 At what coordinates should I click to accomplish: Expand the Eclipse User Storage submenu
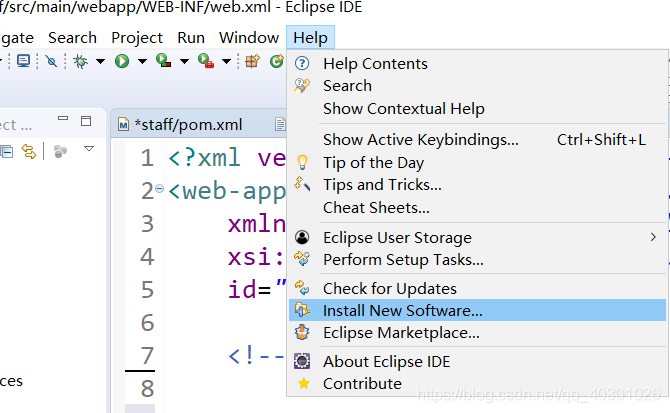point(477,237)
